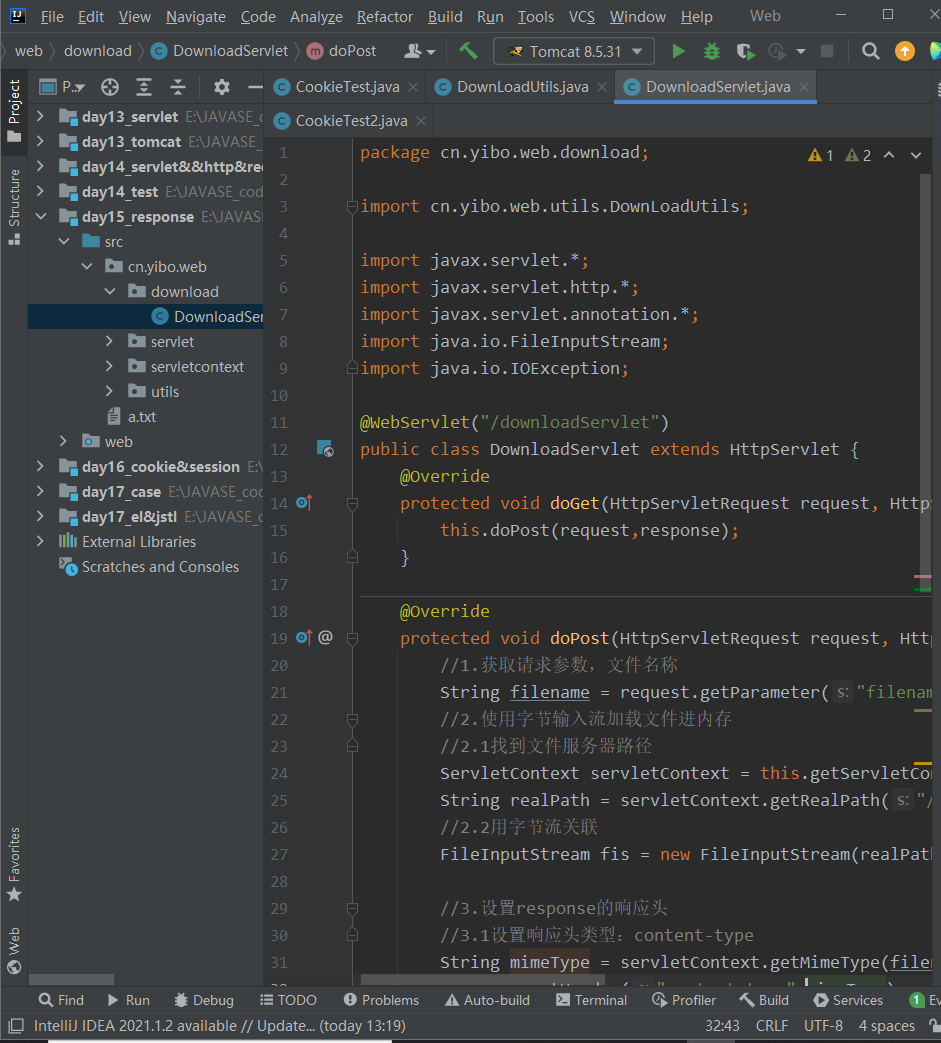This screenshot has width=941, height=1043.
Task: Collapse the download package
Action: click(110, 291)
